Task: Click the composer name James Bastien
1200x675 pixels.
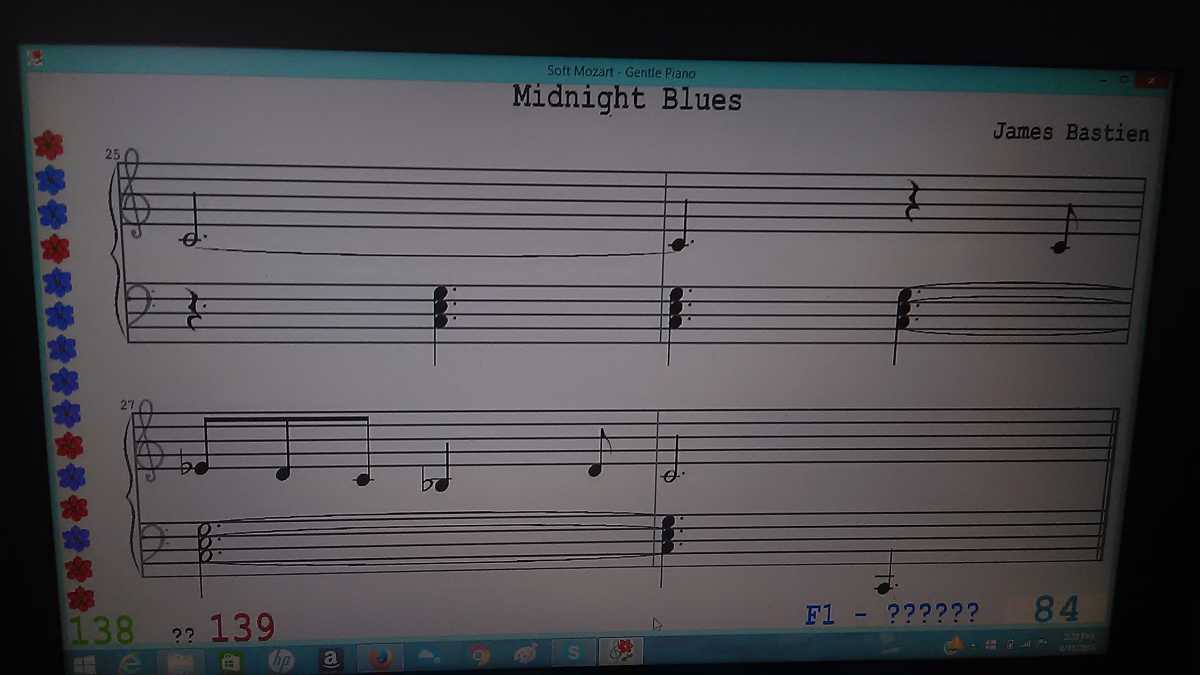Action: tap(1071, 132)
